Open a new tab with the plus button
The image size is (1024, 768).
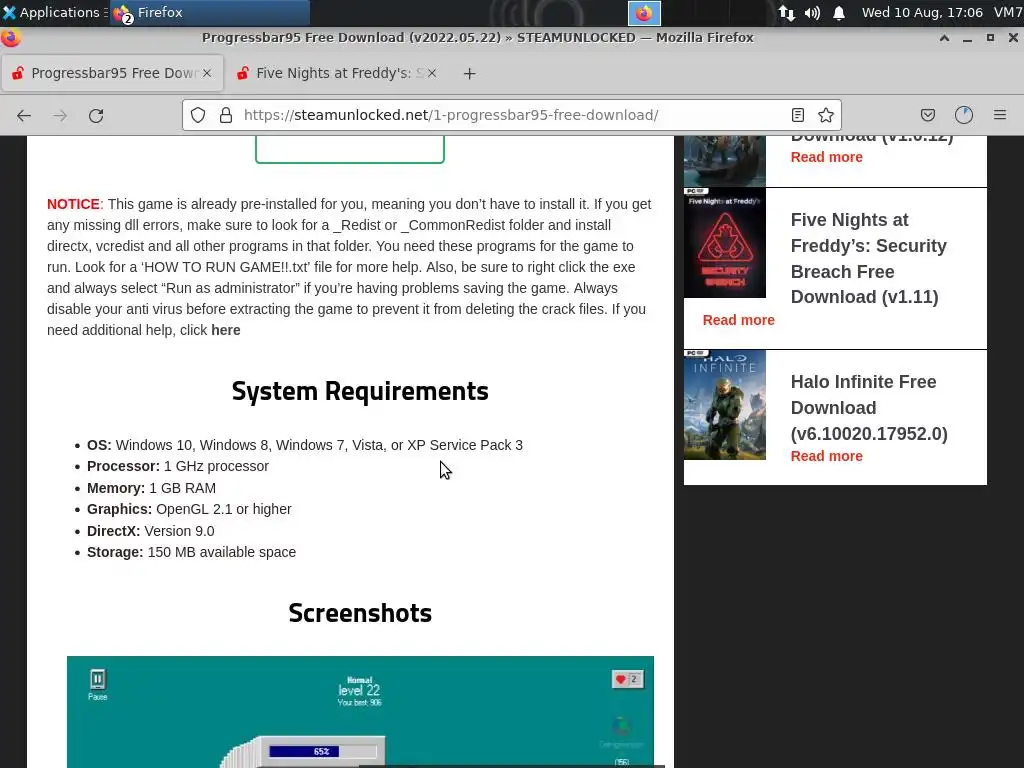tap(470, 74)
